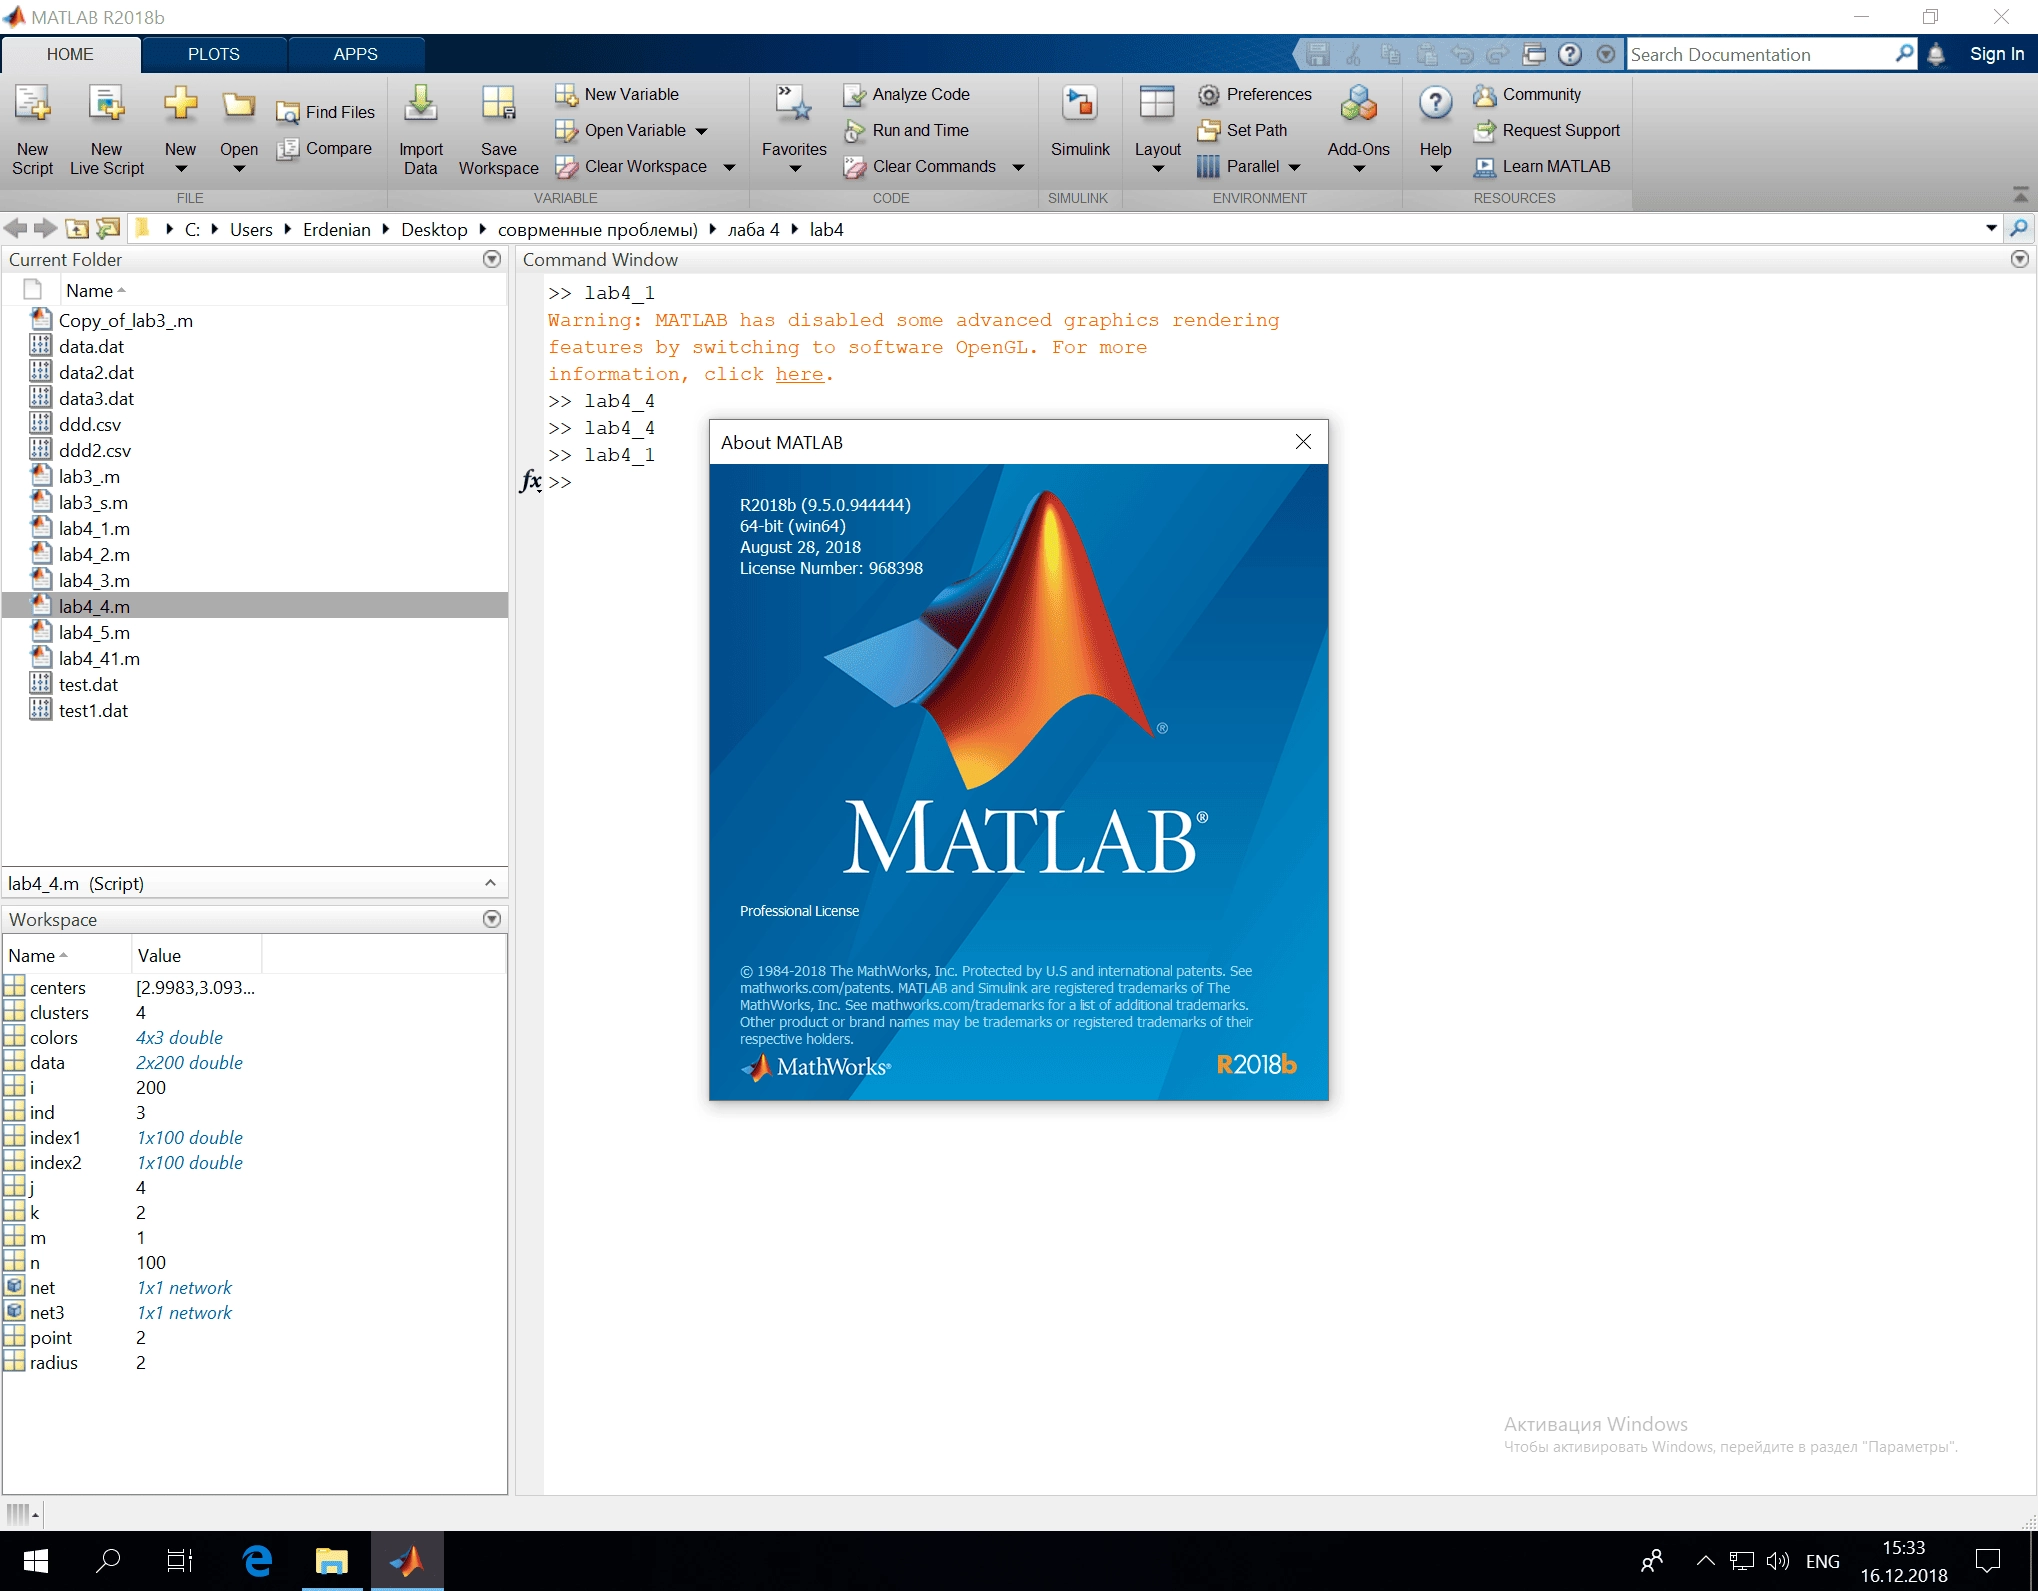Switch to PLOTS tab
The image size is (2038, 1591).
[213, 54]
